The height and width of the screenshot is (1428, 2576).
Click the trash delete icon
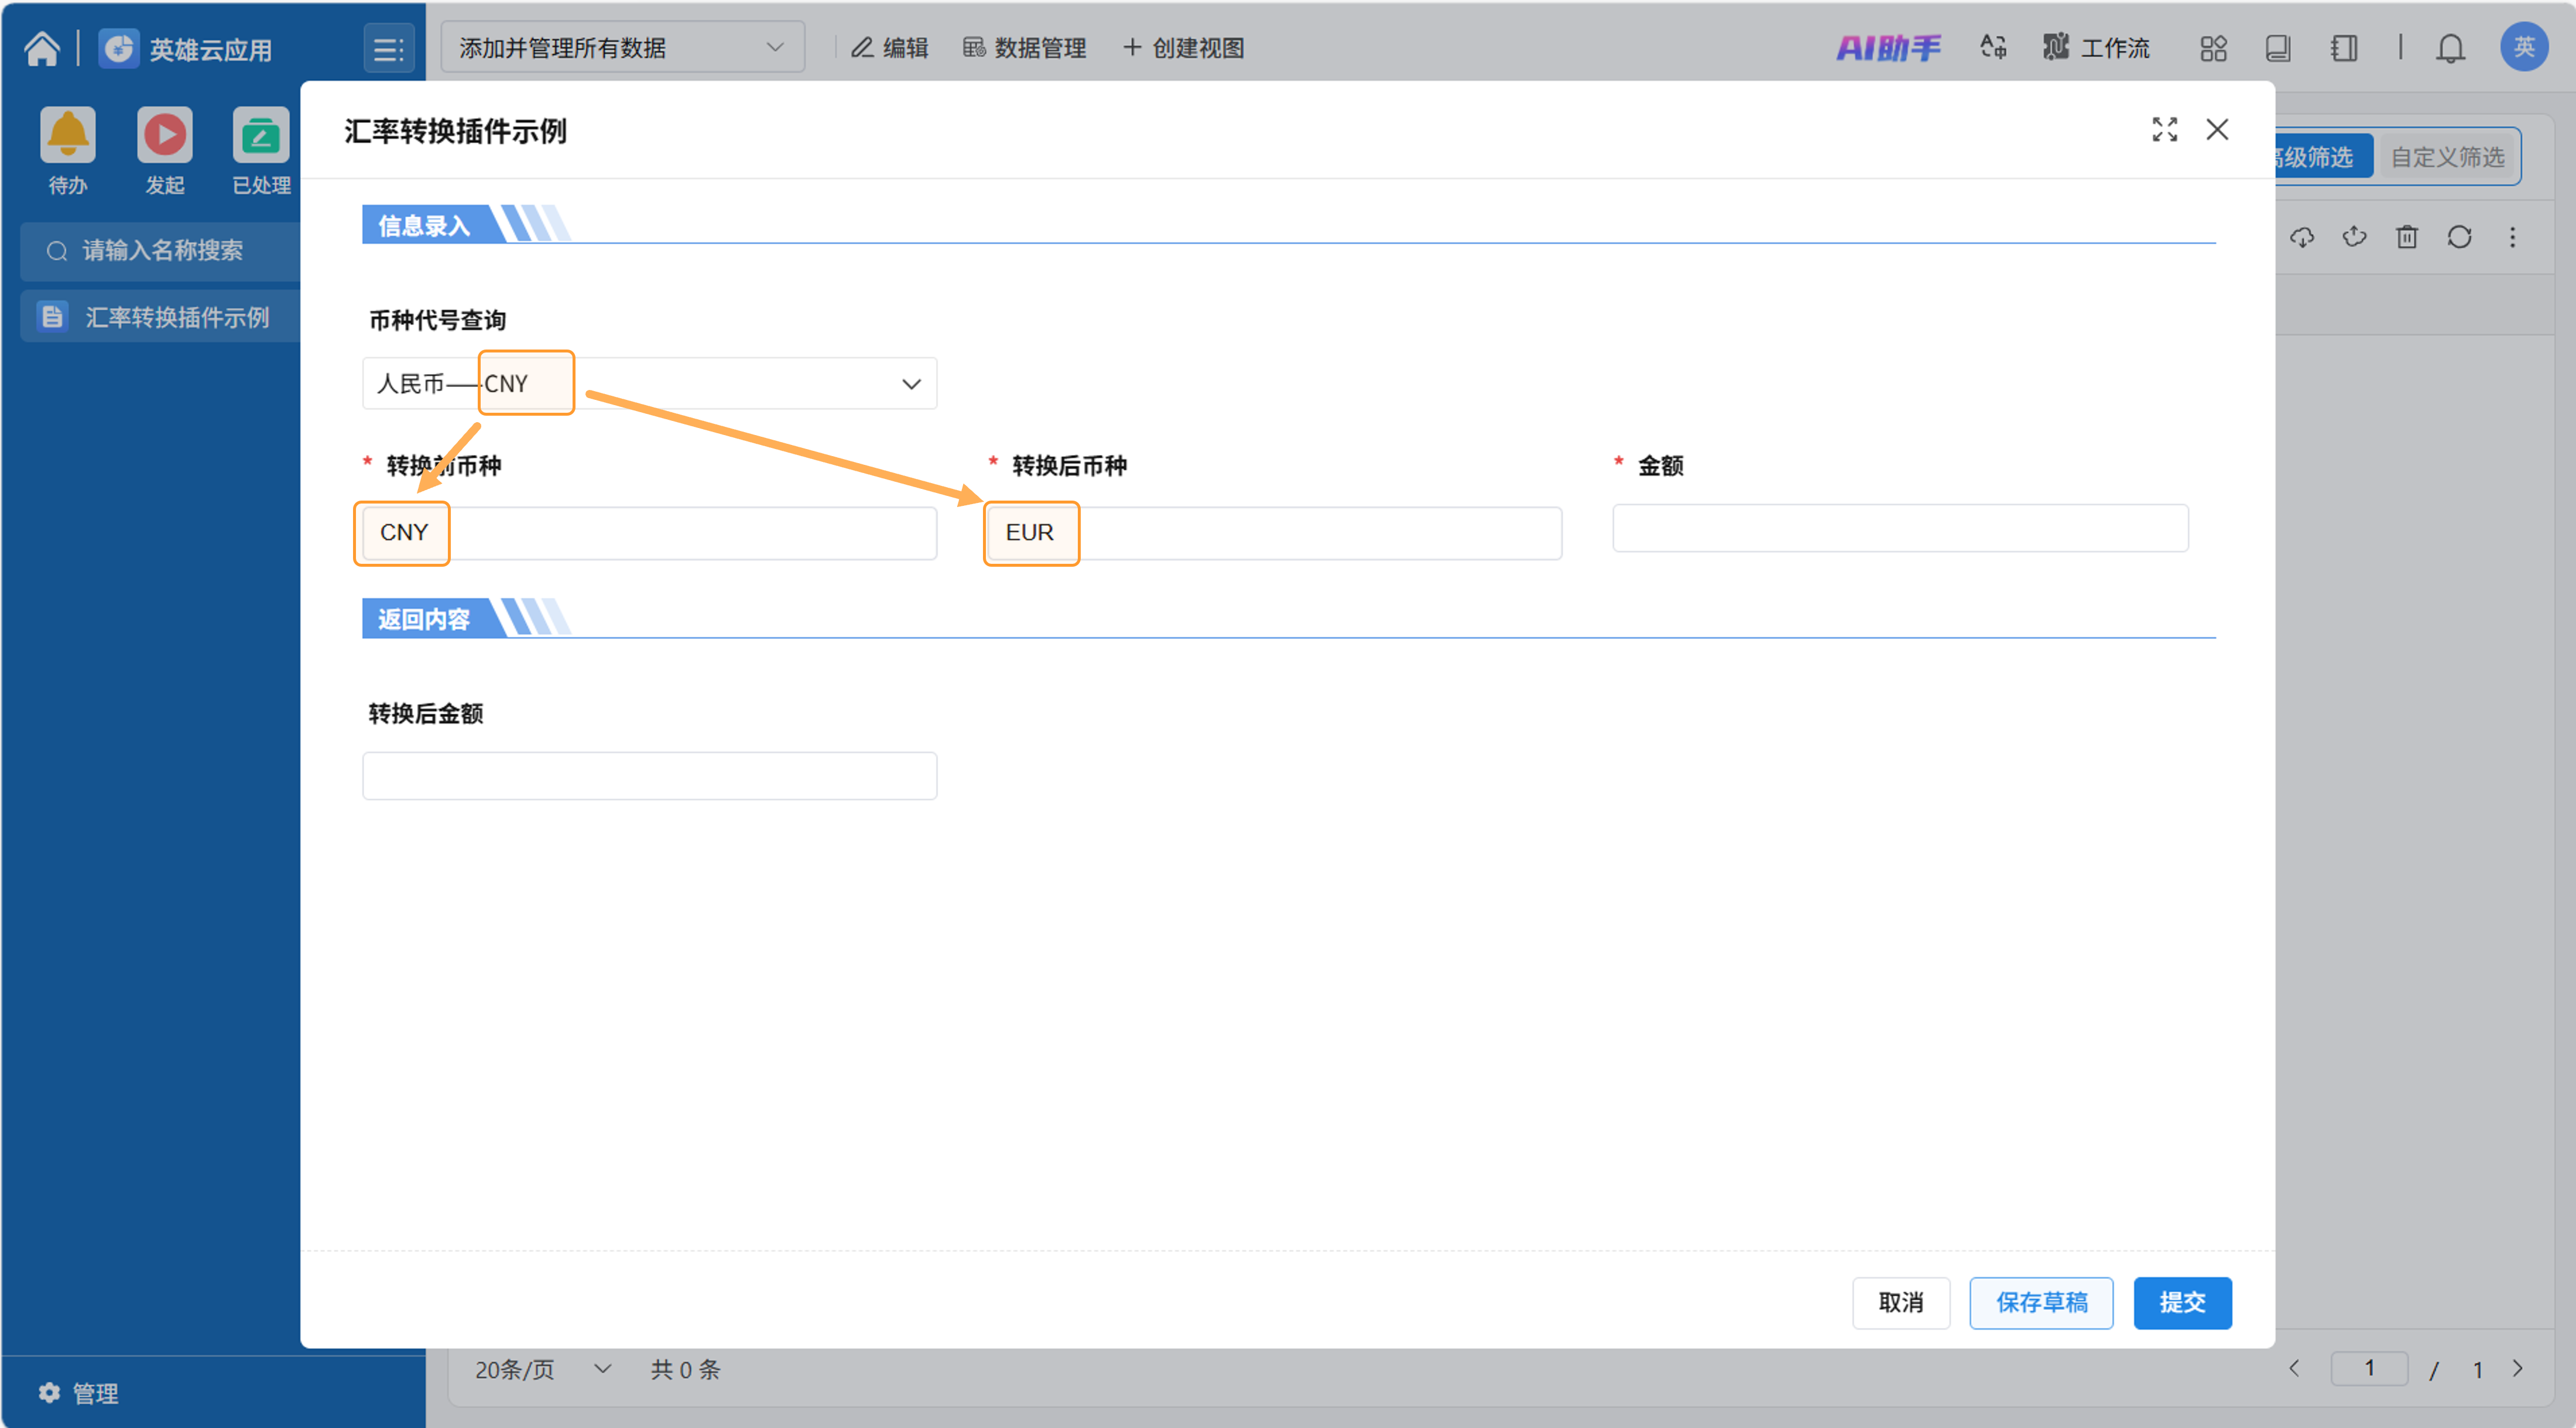point(2407,237)
